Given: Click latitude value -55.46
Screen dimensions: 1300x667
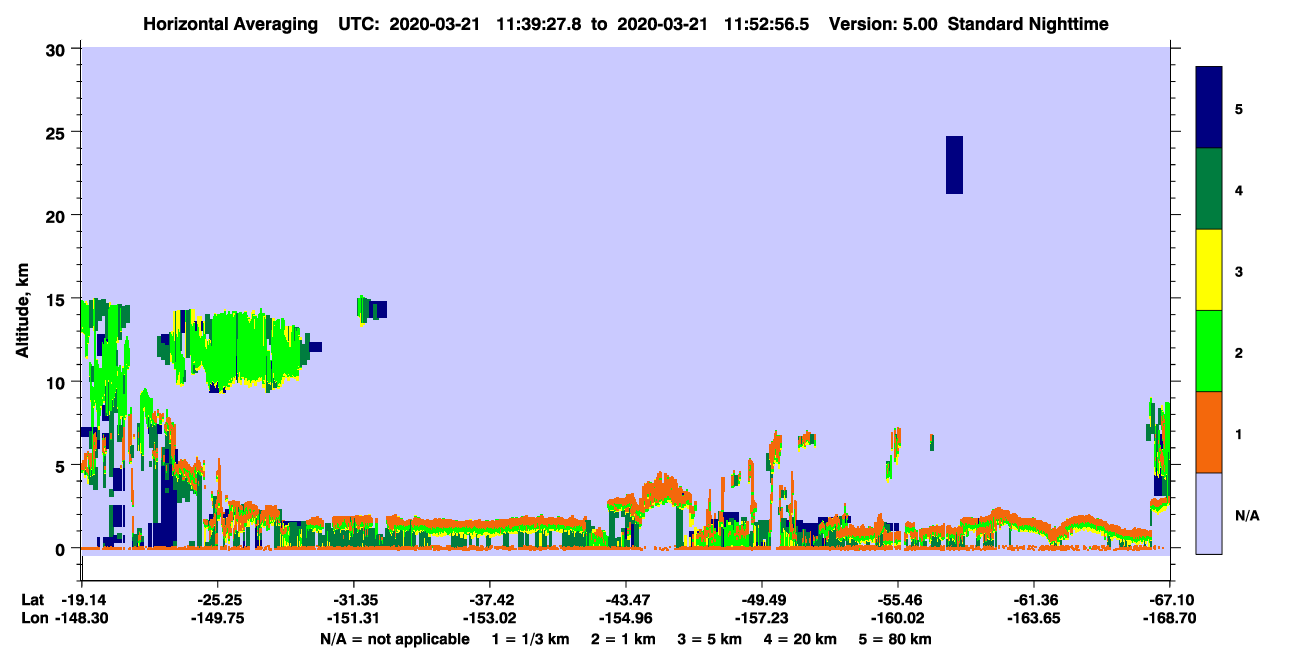Looking at the screenshot, I should point(898,599).
